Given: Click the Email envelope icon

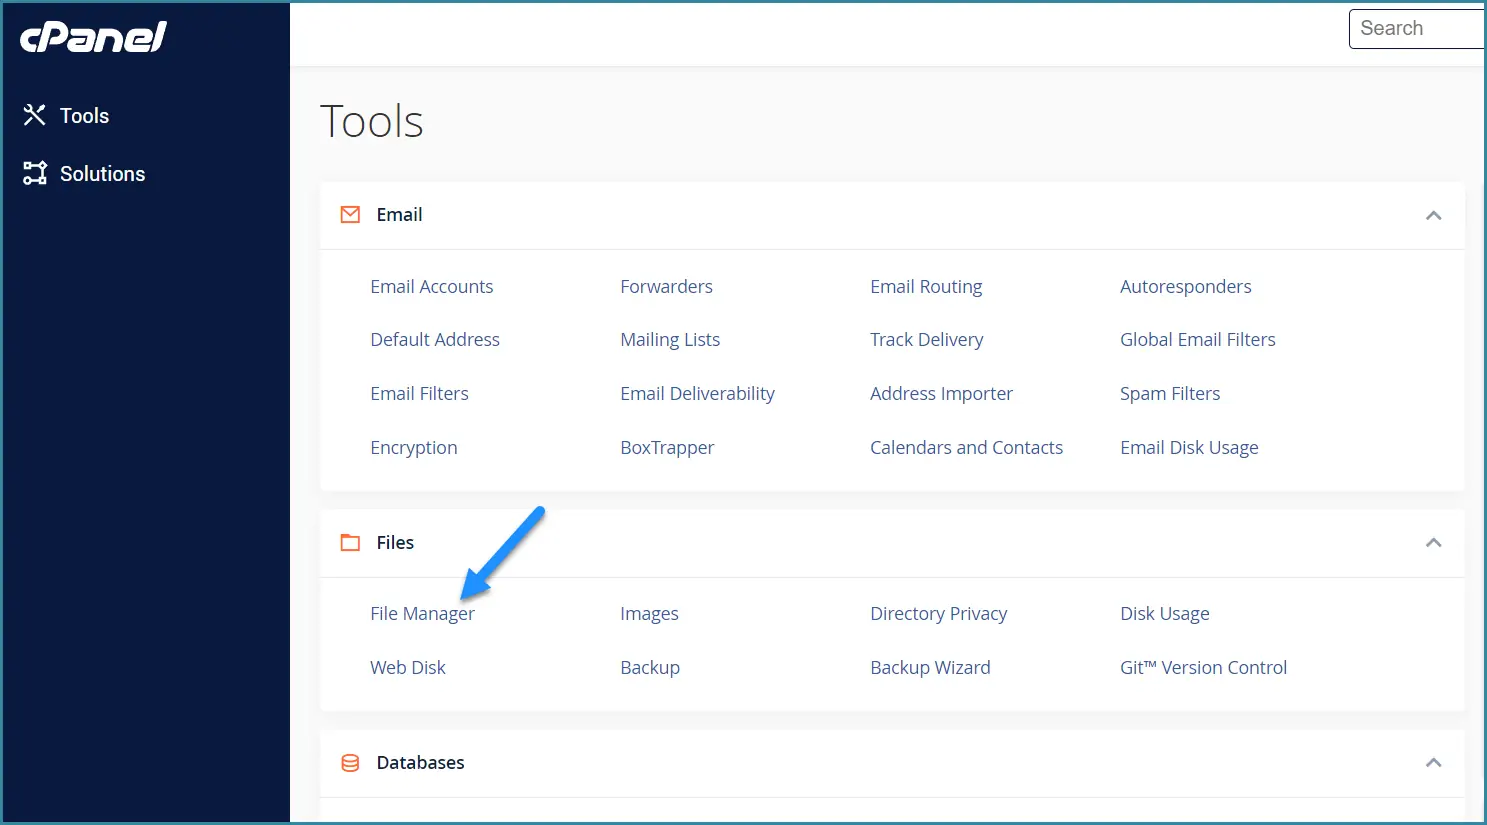Looking at the screenshot, I should 350,215.
